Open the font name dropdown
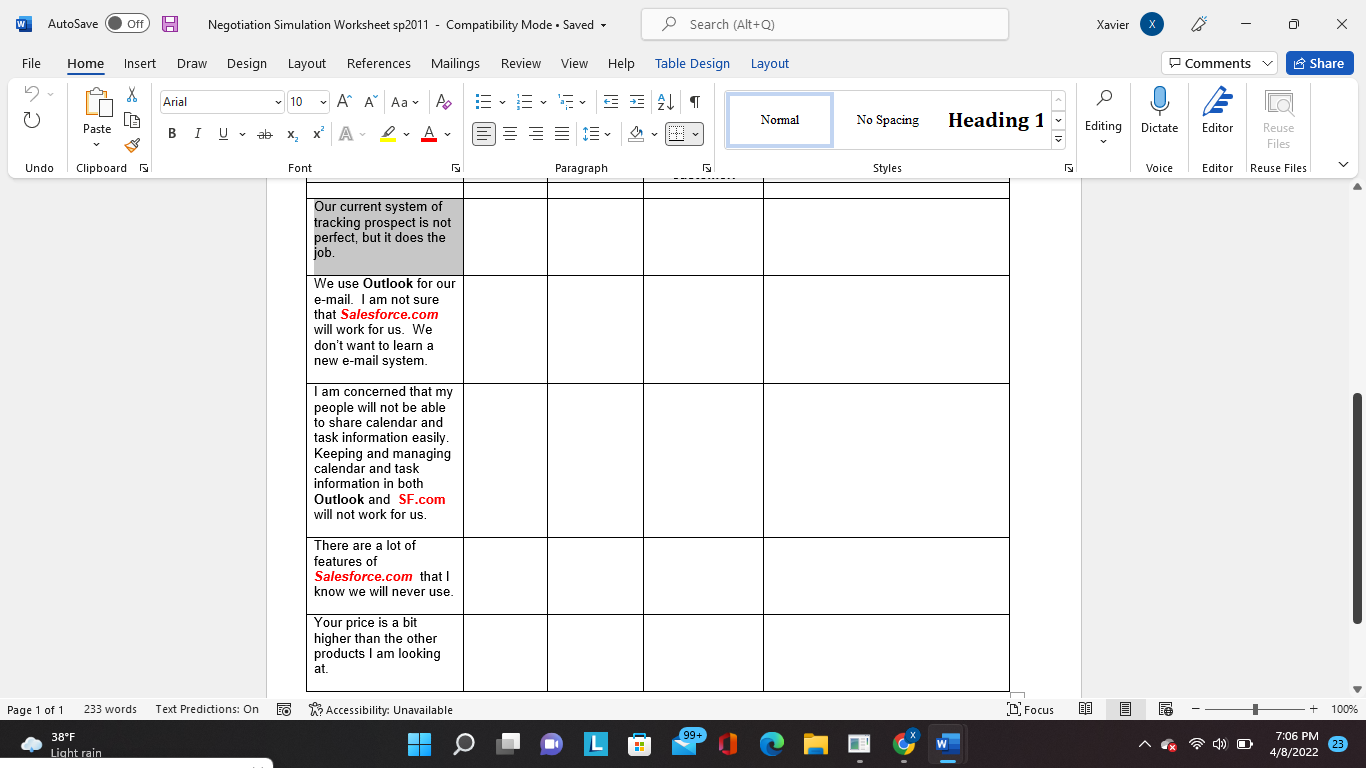 click(x=278, y=102)
